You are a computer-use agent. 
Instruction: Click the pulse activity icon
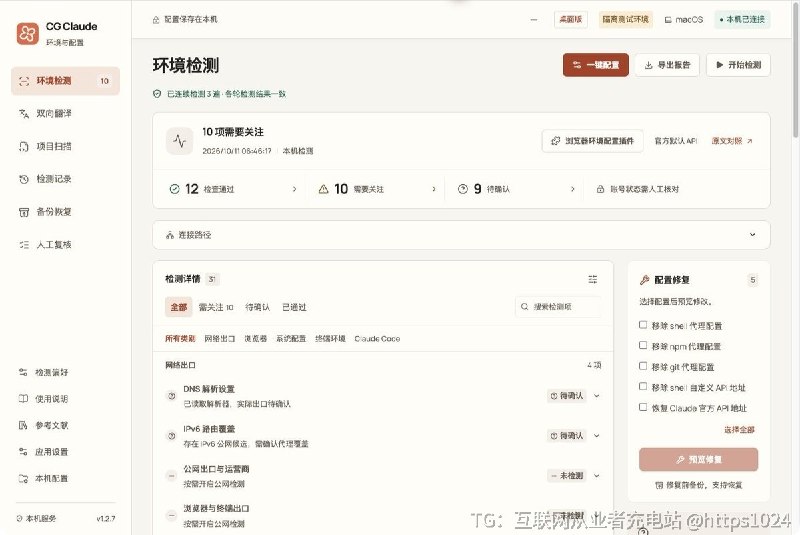[180, 141]
